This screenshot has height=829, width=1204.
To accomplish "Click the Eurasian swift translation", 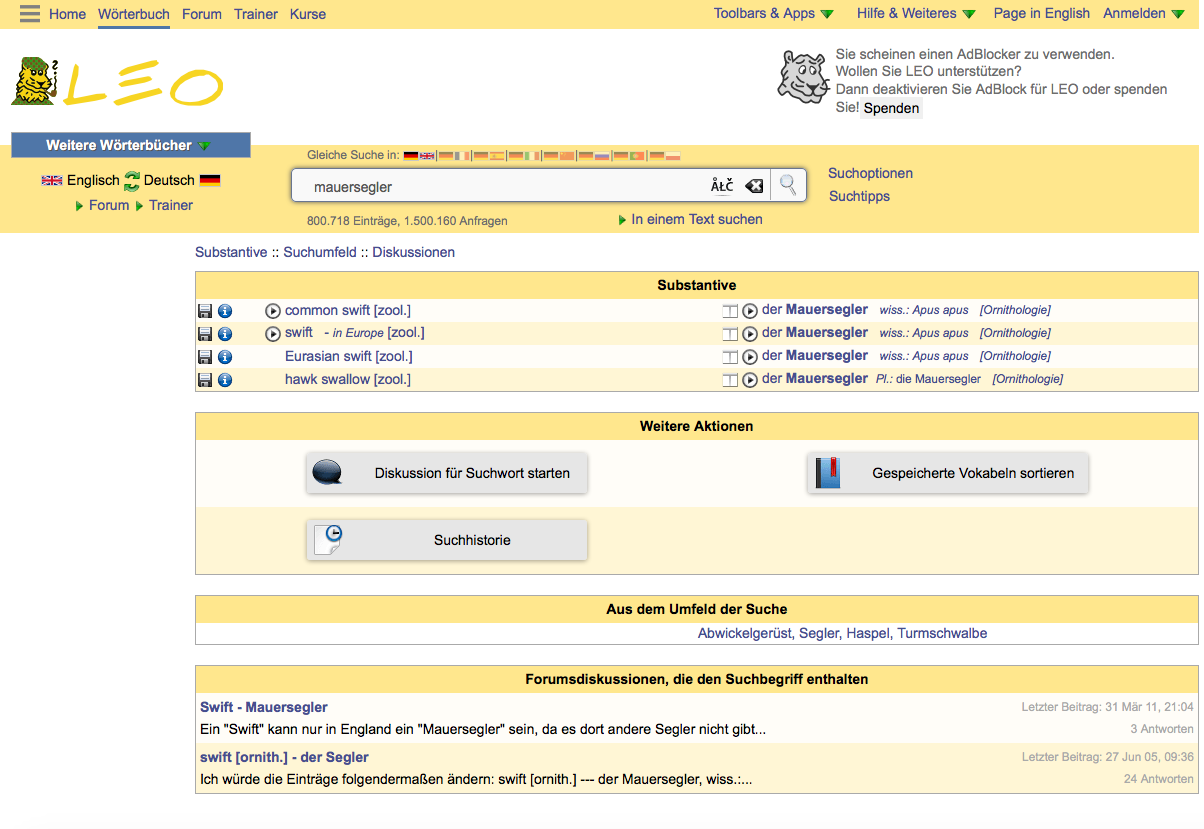I will coord(348,356).
